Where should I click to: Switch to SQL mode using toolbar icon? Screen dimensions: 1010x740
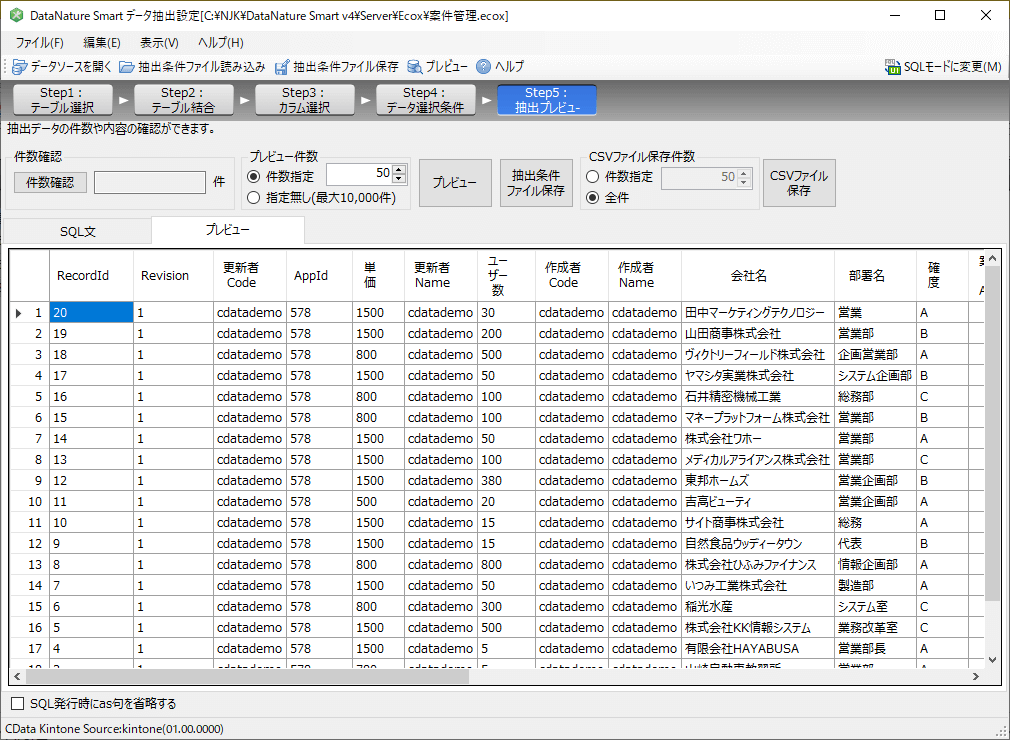pos(893,67)
